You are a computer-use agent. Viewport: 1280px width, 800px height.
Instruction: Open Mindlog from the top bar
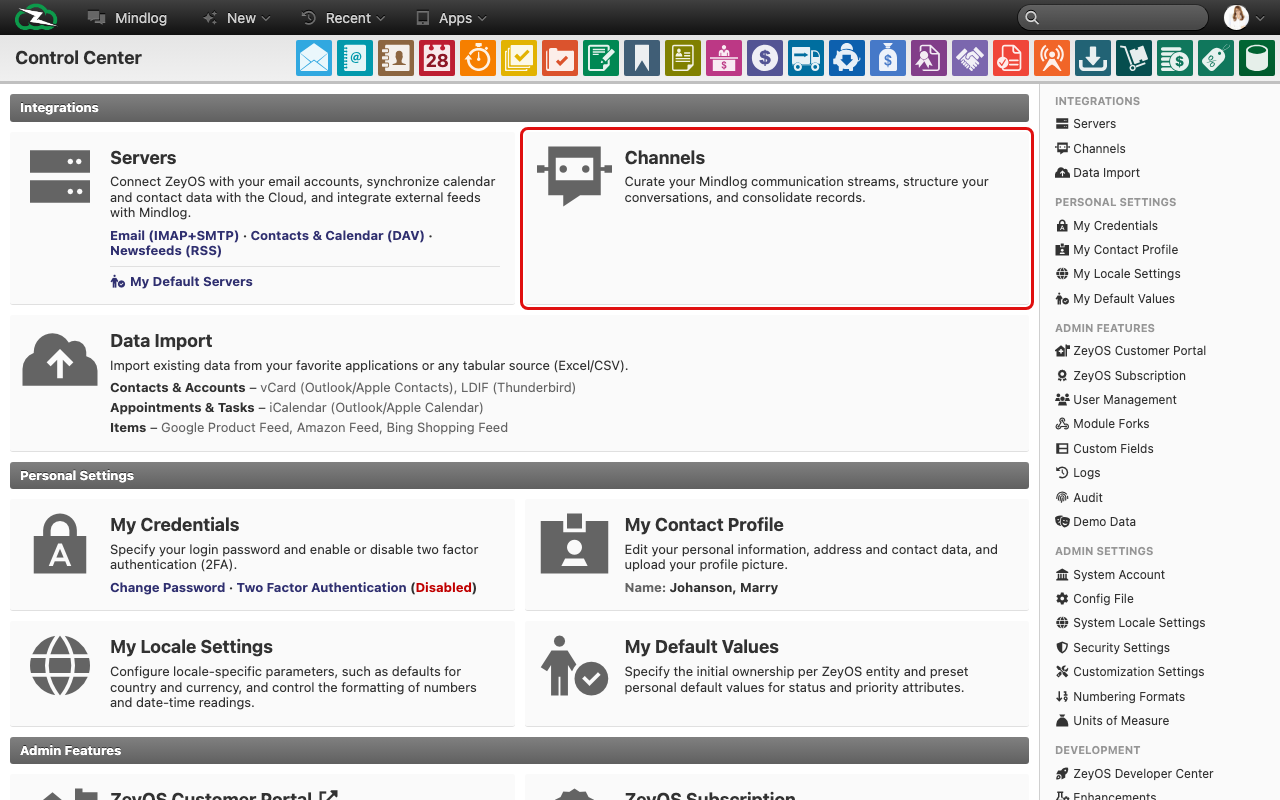coord(127,18)
